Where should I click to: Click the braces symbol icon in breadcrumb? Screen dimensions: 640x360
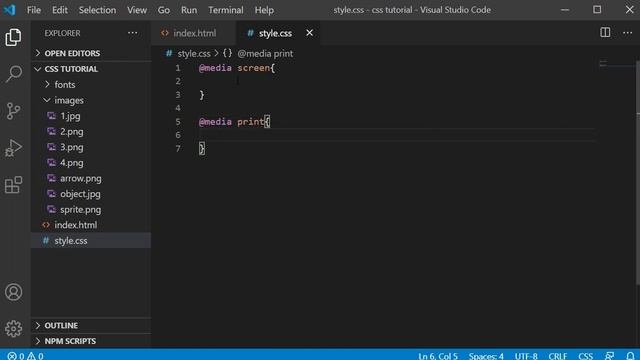[227, 53]
